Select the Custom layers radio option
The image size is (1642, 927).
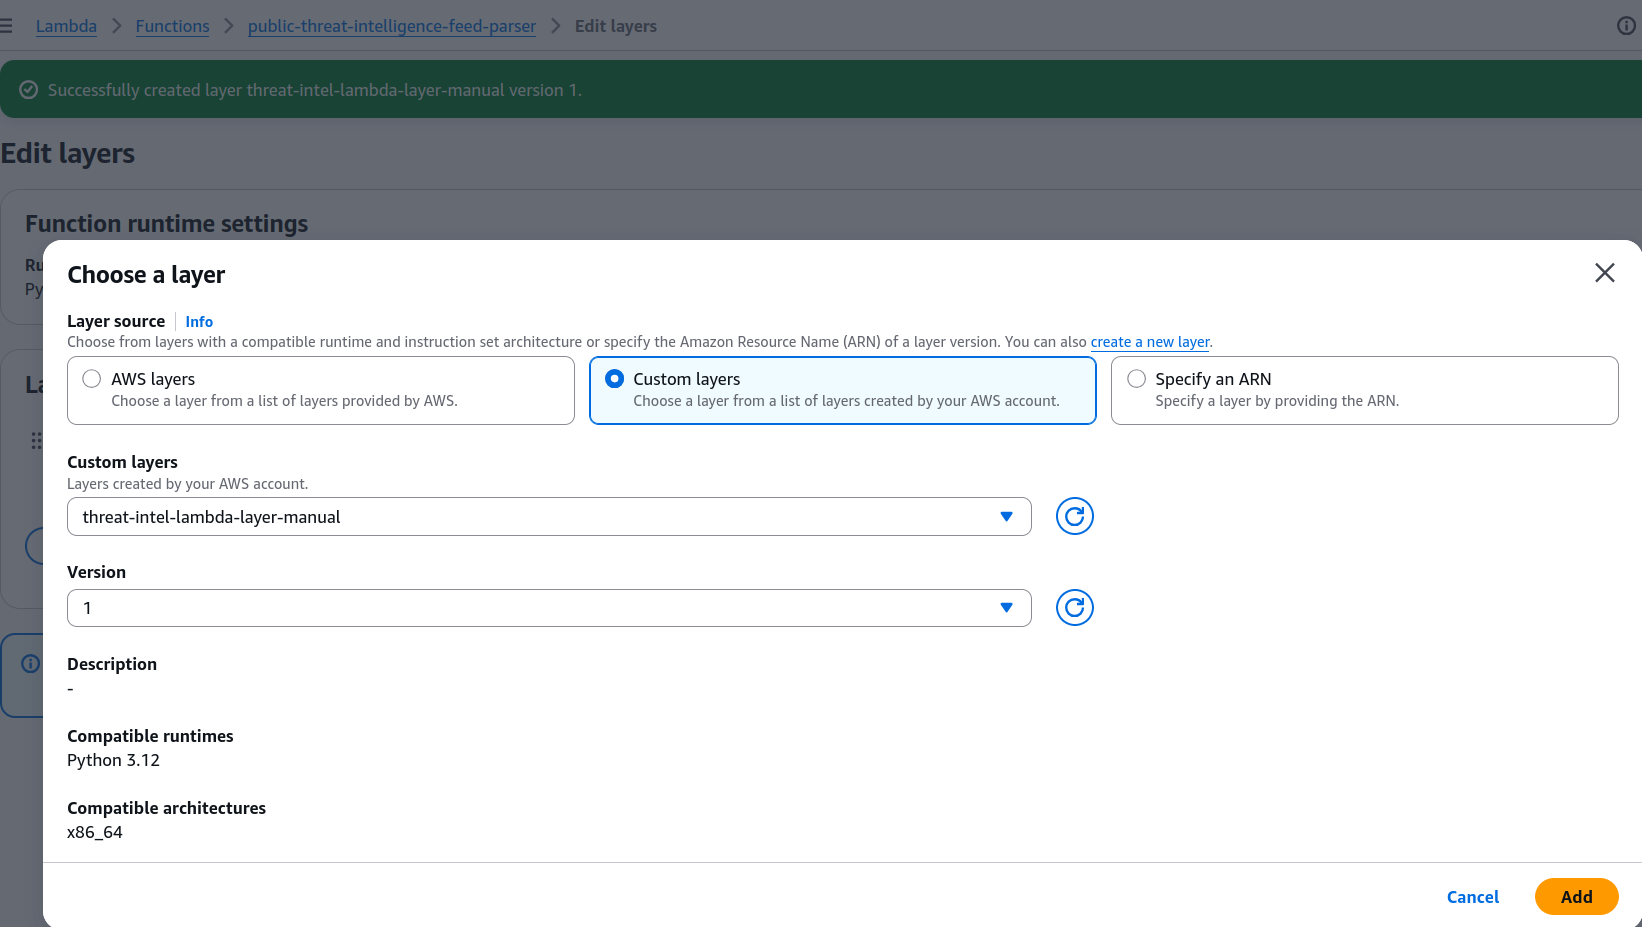[x=614, y=379]
